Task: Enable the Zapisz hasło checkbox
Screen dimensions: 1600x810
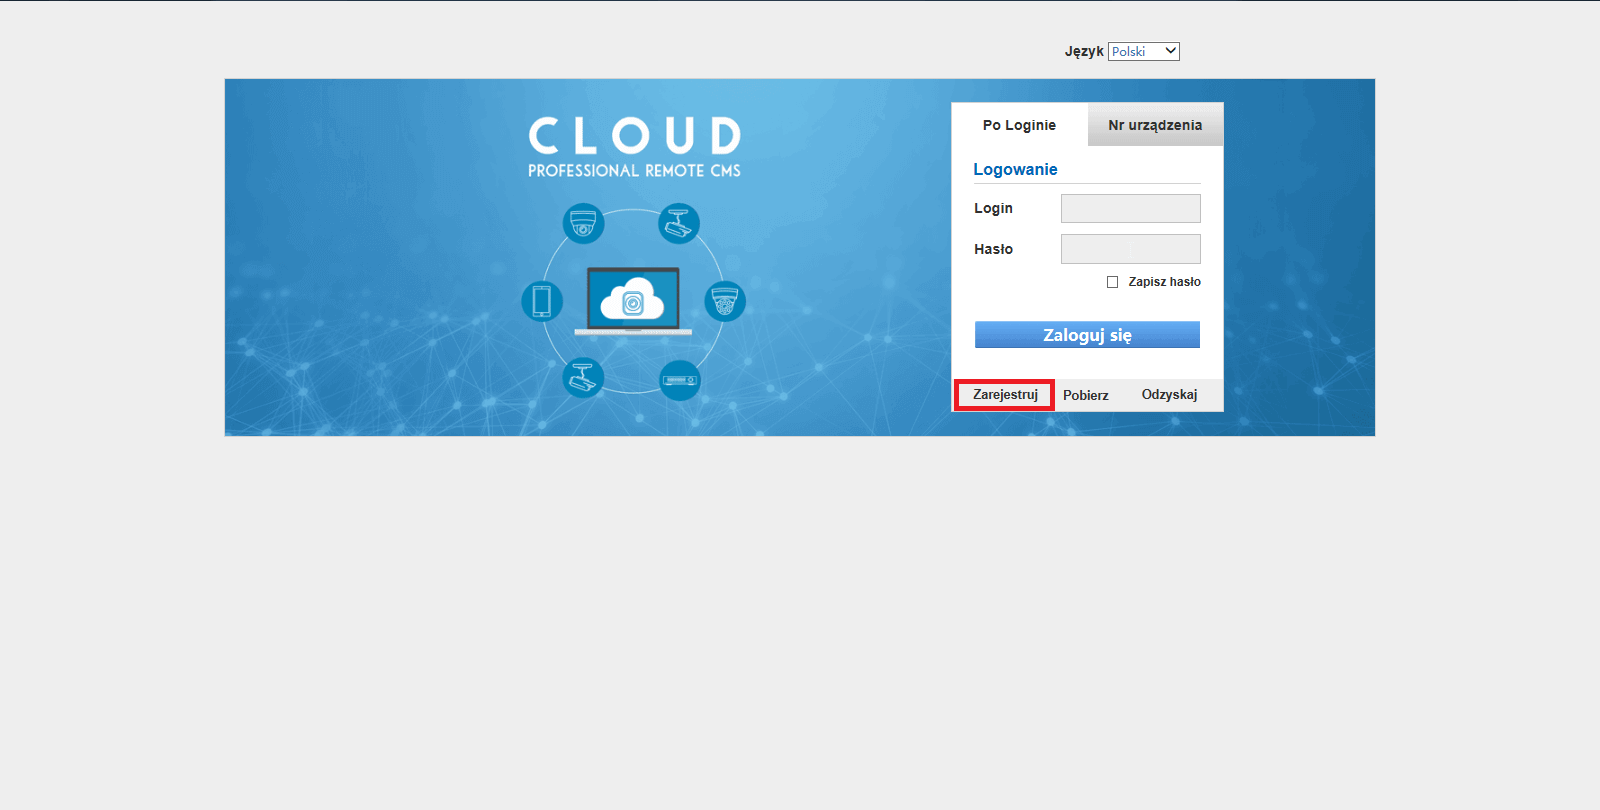Action: [1112, 282]
